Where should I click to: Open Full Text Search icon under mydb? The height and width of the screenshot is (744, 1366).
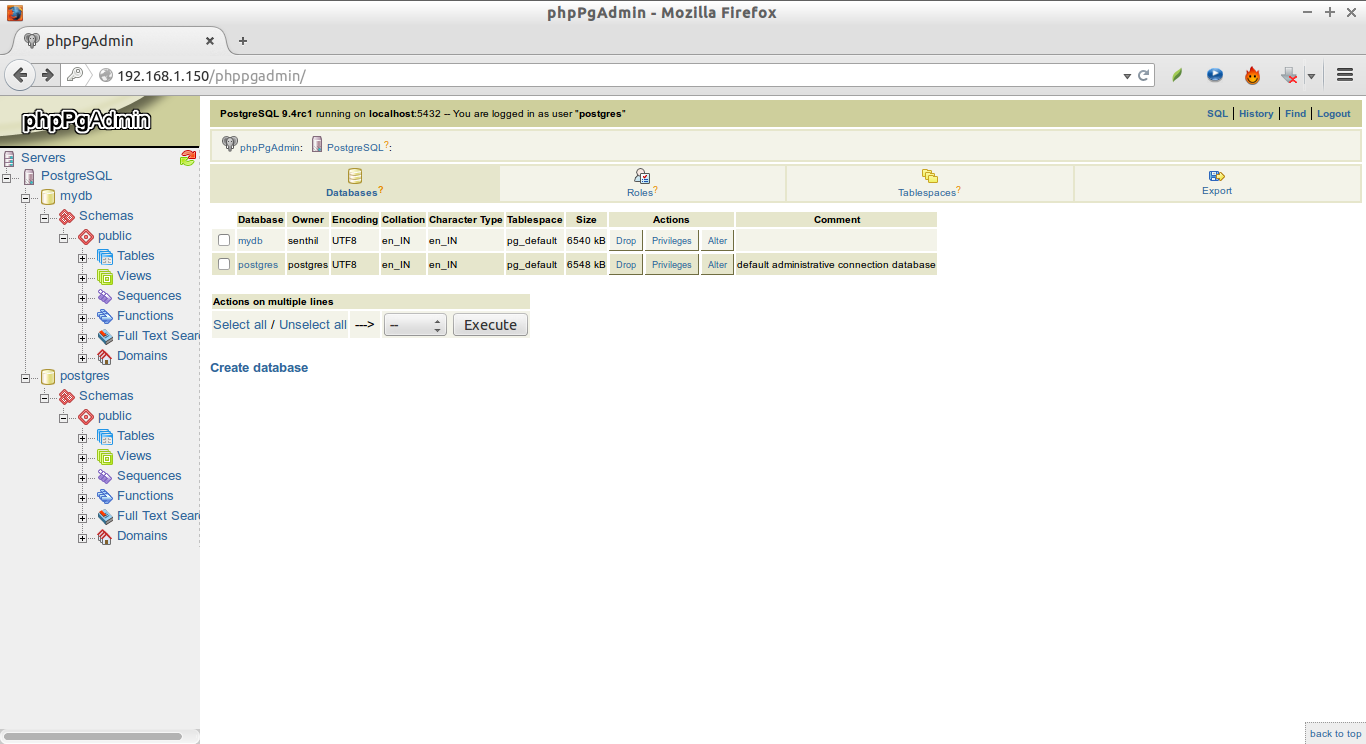point(105,336)
